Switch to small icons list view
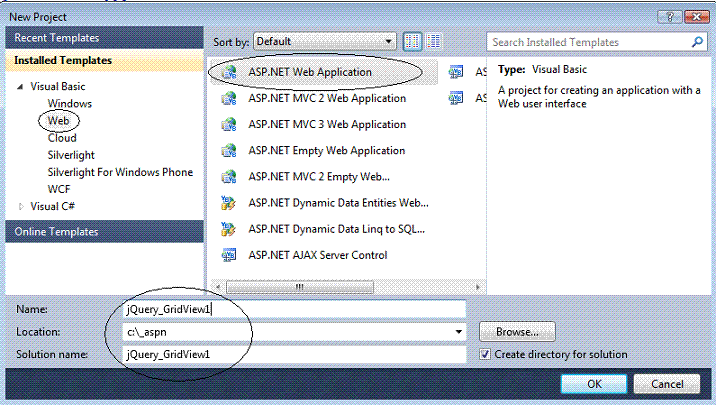Screen dimensions: 716x405 coord(433,42)
